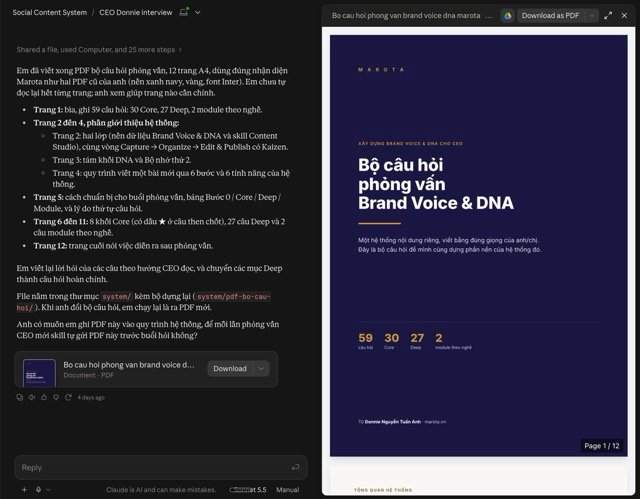Click the PDF preview file title
The width and height of the screenshot is (640, 499).
(x=406, y=16)
